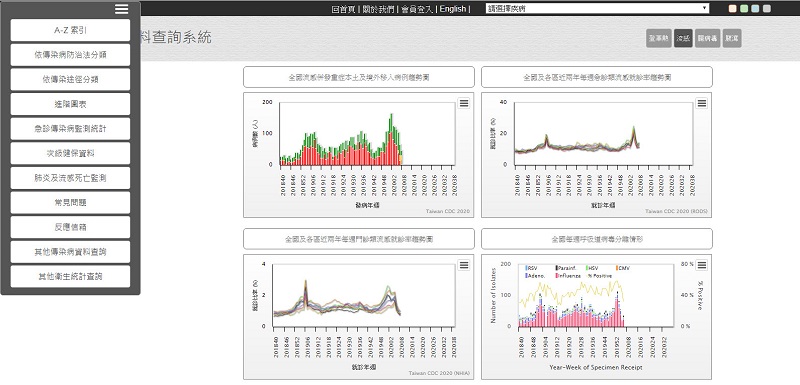This screenshot has height=385, width=800.
Task: Hide the Adeno. series in legend
Action: pyautogui.click(x=534, y=275)
